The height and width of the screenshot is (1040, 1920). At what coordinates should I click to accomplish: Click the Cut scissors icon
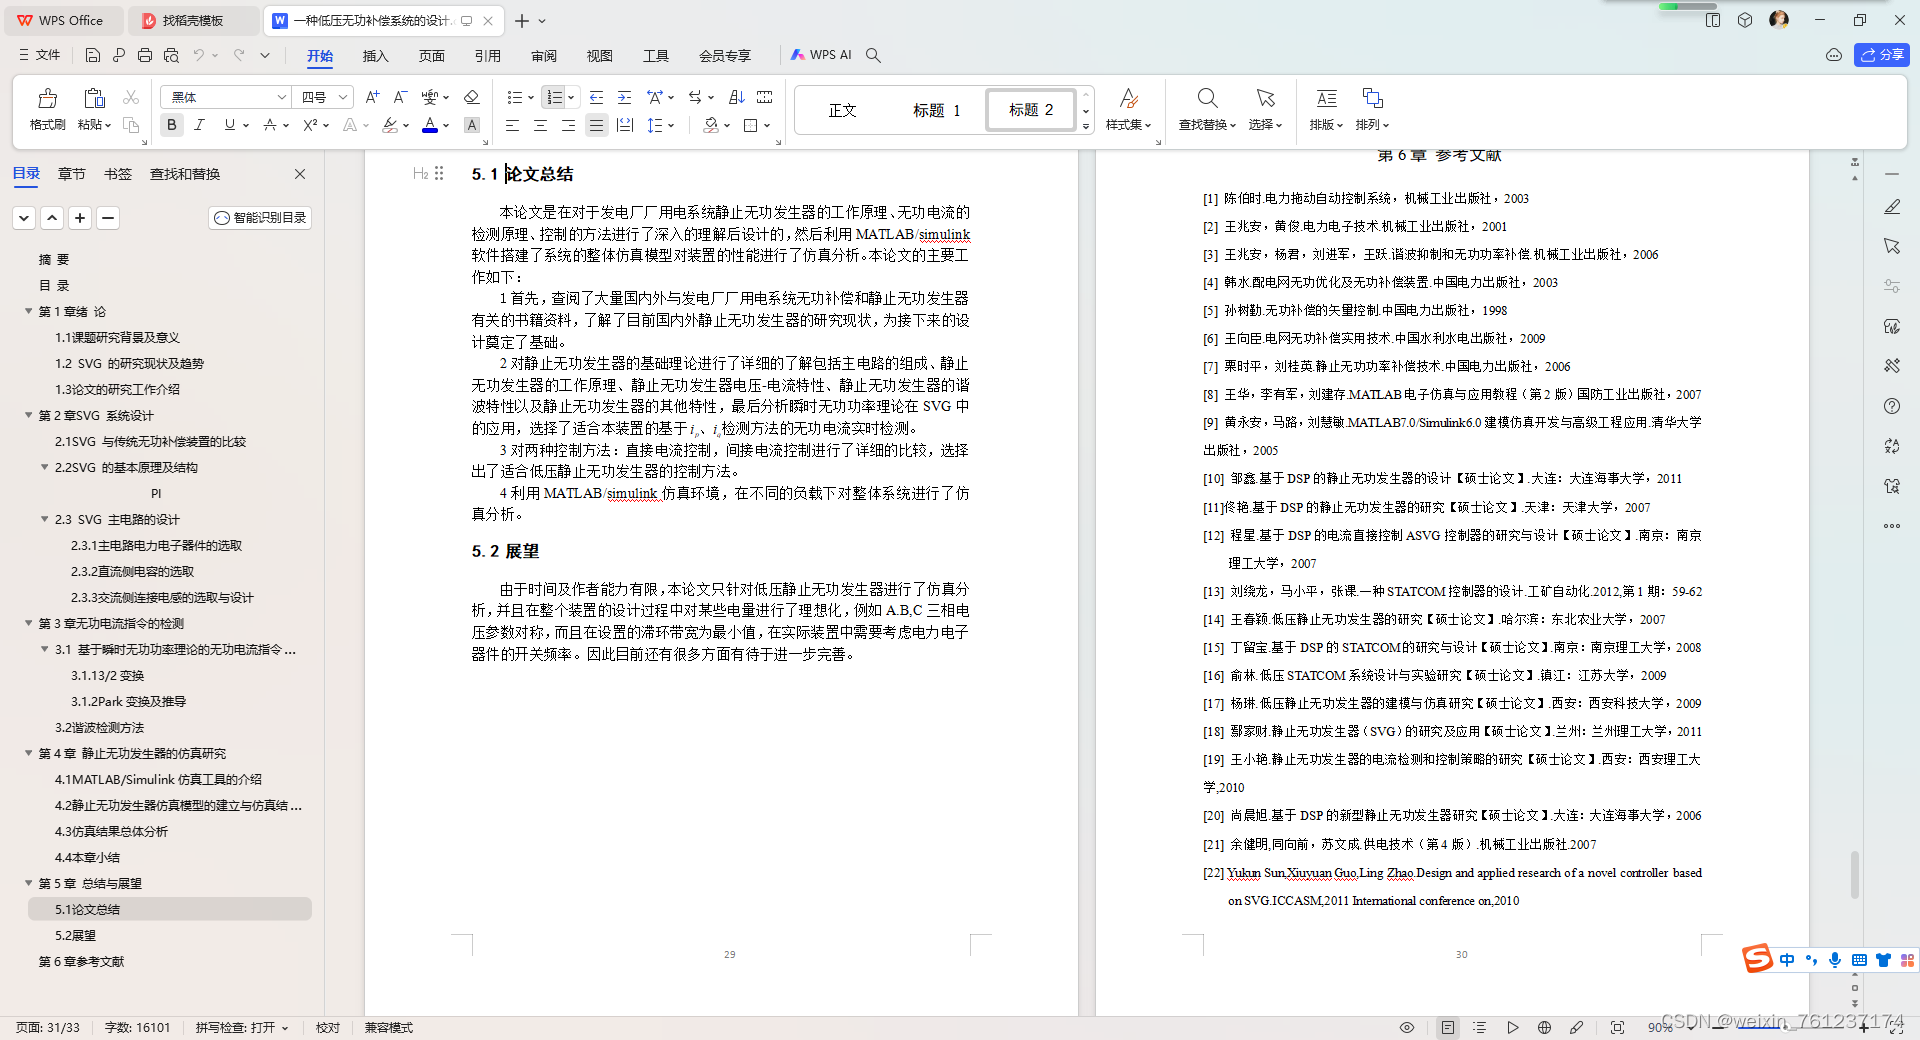click(x=131, y=97)
